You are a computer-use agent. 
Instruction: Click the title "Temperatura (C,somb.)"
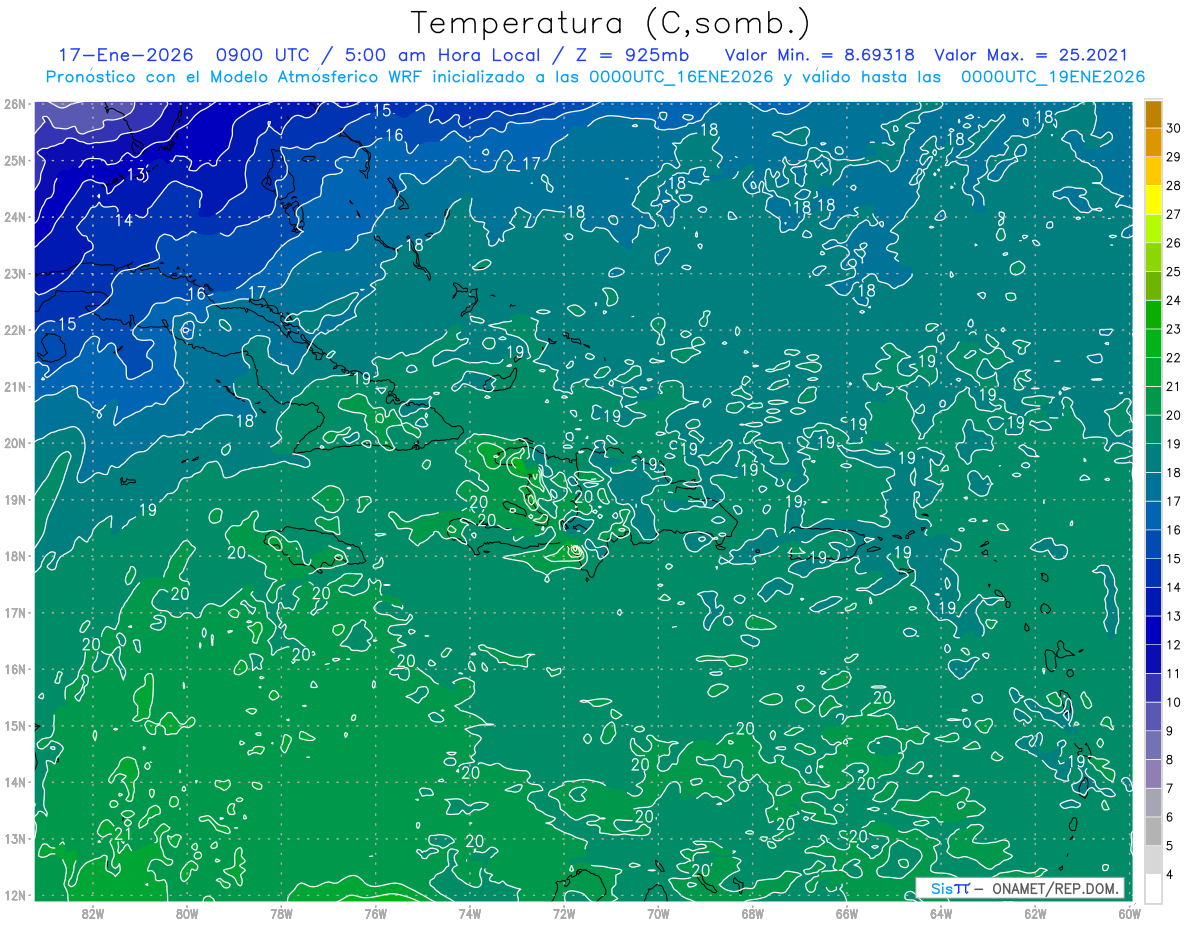(610, 23)
